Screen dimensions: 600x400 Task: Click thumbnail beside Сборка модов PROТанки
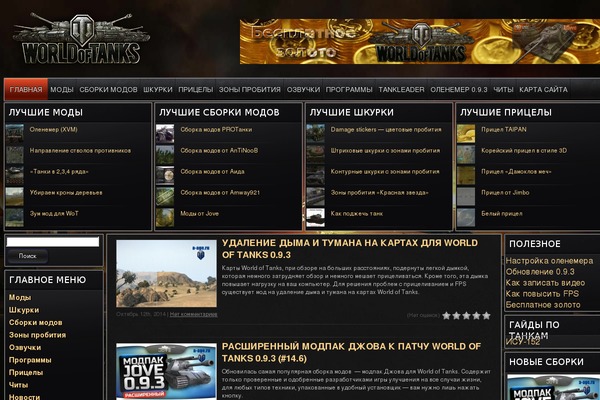coord(165,134)
